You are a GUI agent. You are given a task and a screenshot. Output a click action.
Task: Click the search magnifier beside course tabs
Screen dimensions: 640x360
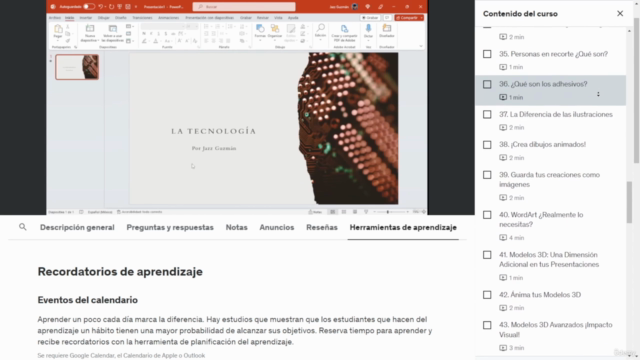point(23,227)
